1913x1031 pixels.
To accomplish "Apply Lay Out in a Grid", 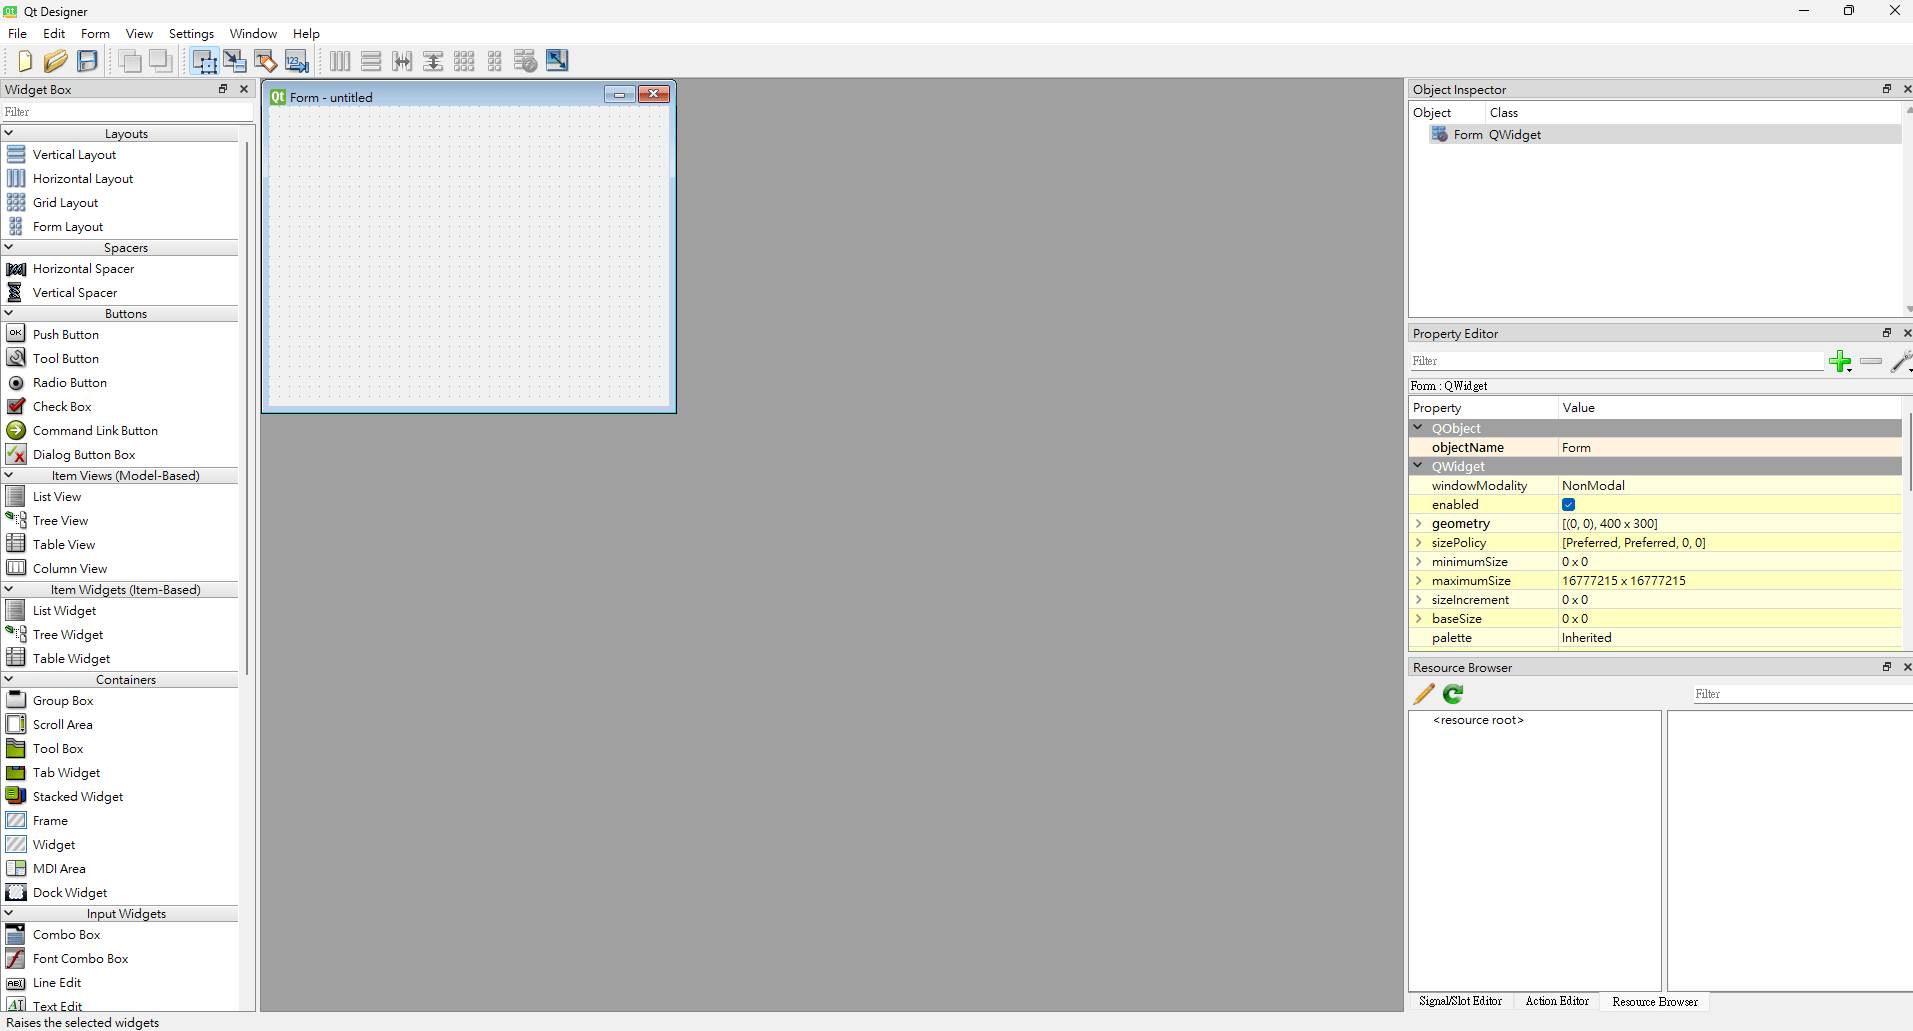I will point(464,61).
